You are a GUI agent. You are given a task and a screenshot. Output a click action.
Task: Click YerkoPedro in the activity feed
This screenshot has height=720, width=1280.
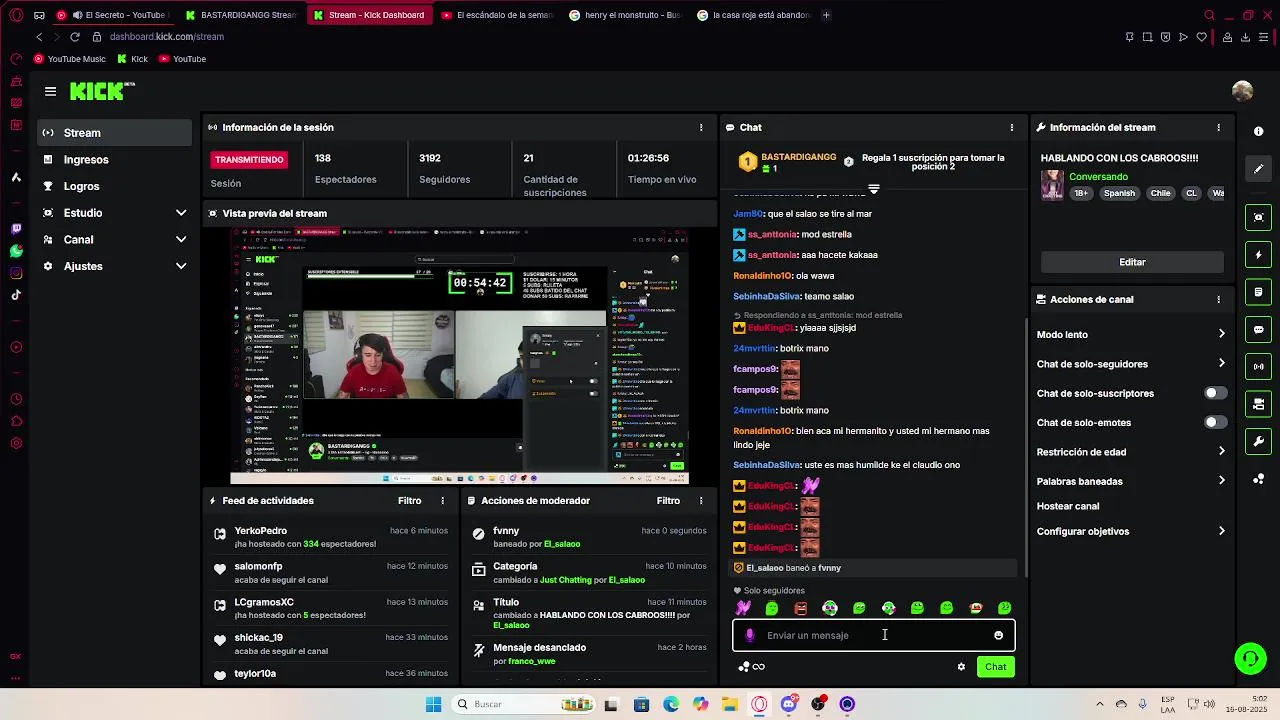pyautogui.click(x=260, y=531)
